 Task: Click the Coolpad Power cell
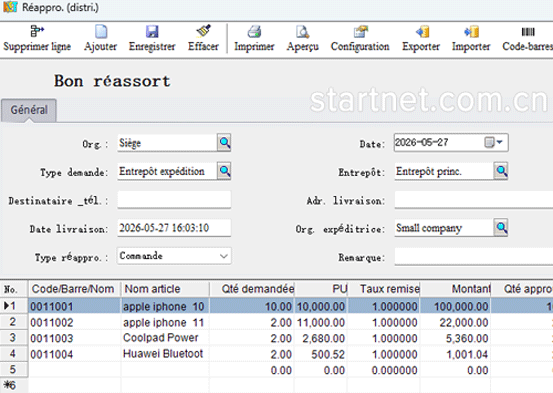tap(165, 338)
